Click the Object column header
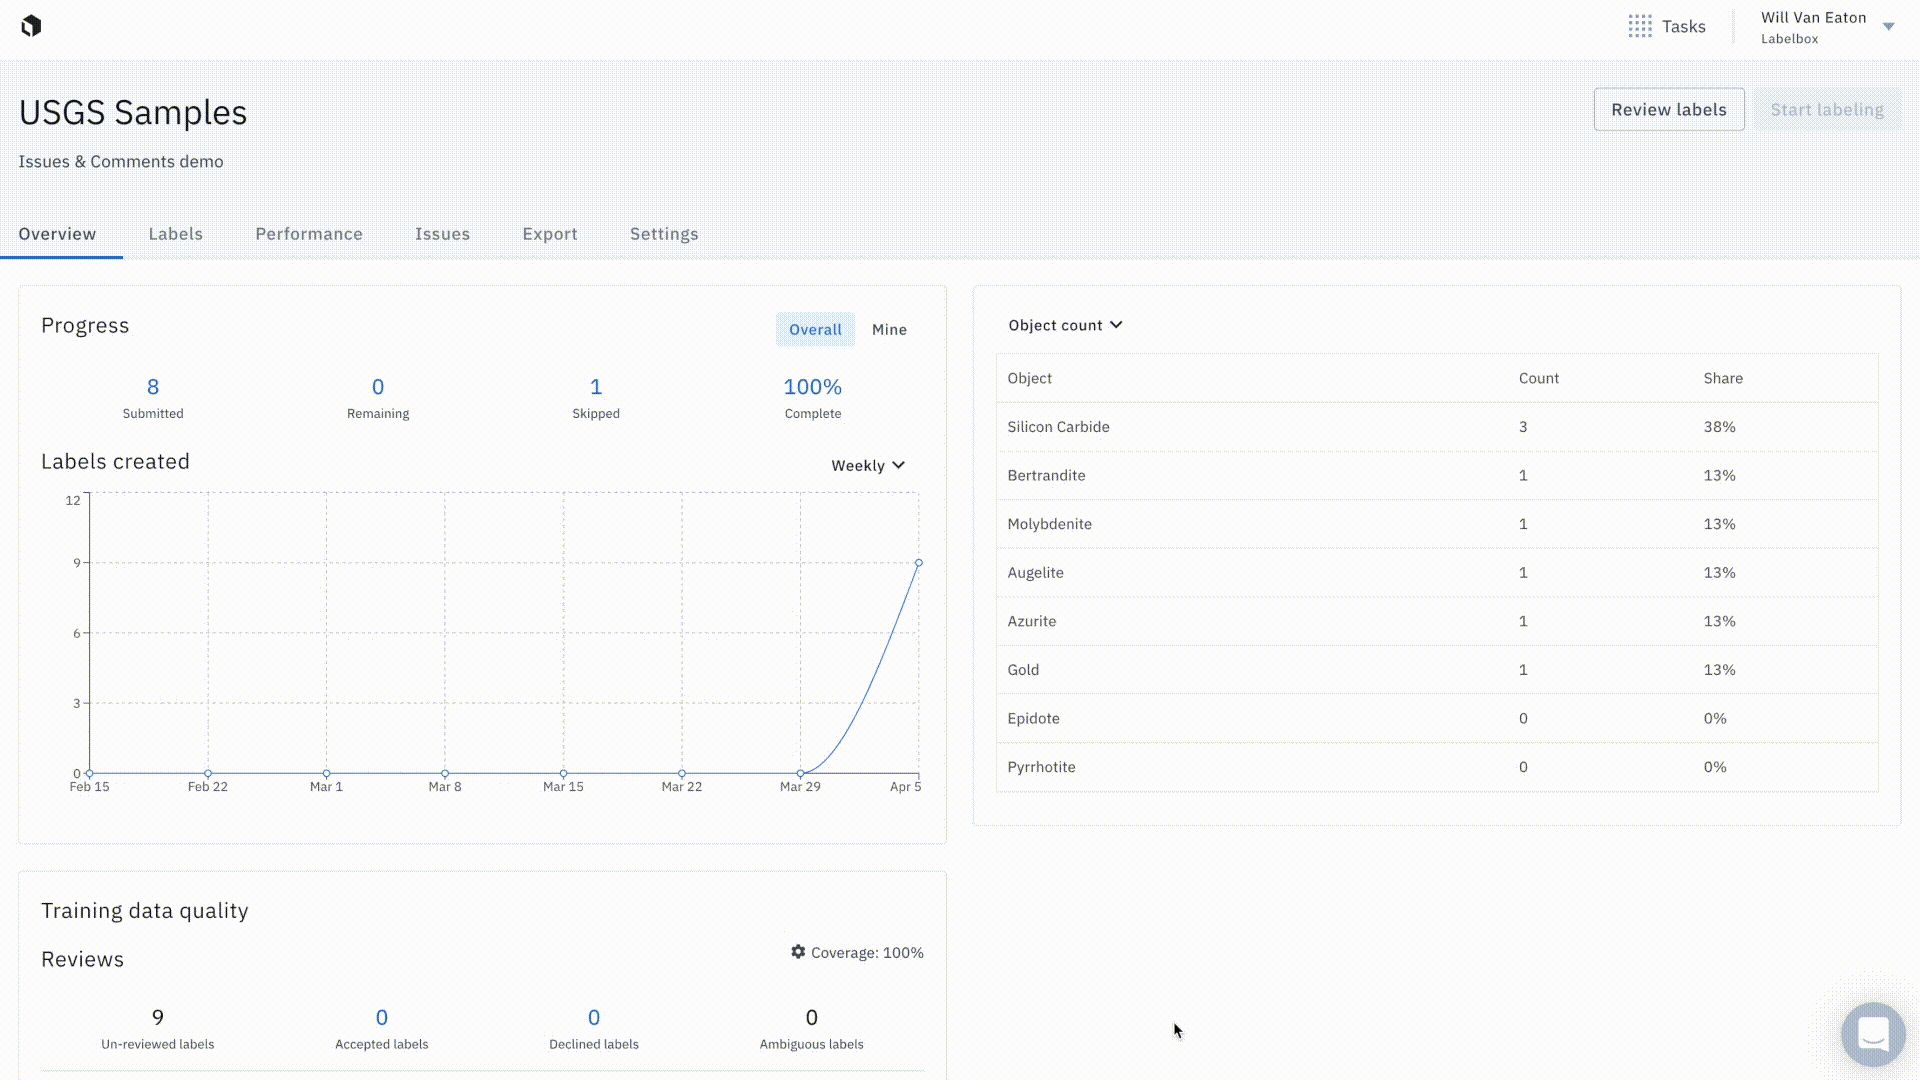The height and width of the screenshot is (1080, 1920). pyautogui.click(x=1029, y=378)
